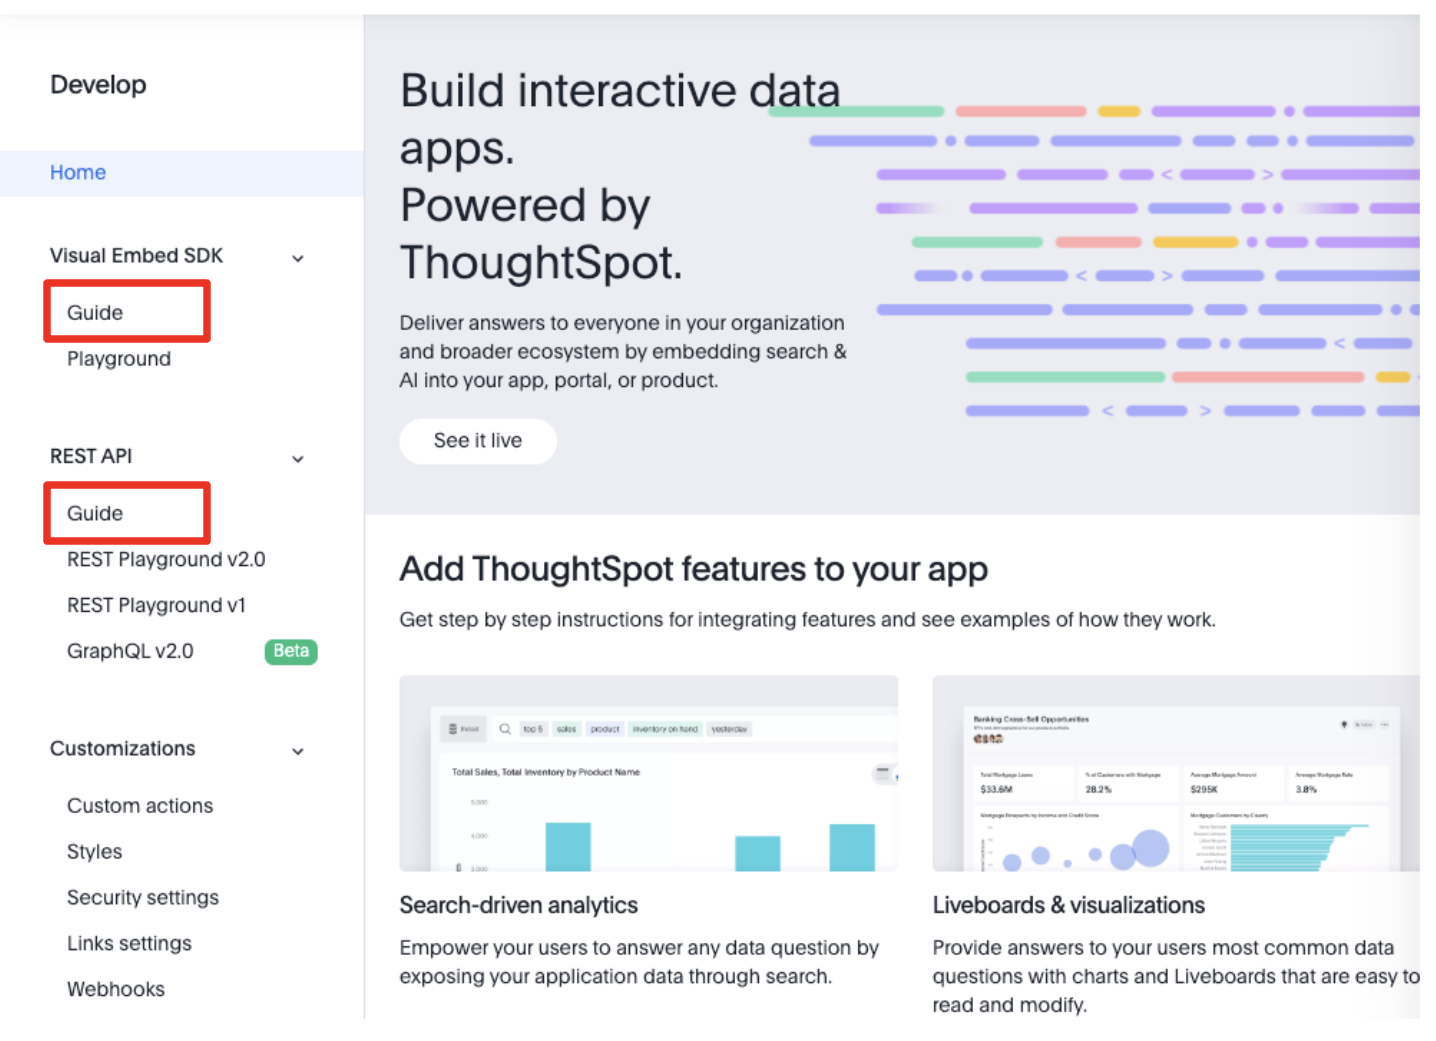
Task: Open REST Playground v2.0
Action: pos(166,559)
